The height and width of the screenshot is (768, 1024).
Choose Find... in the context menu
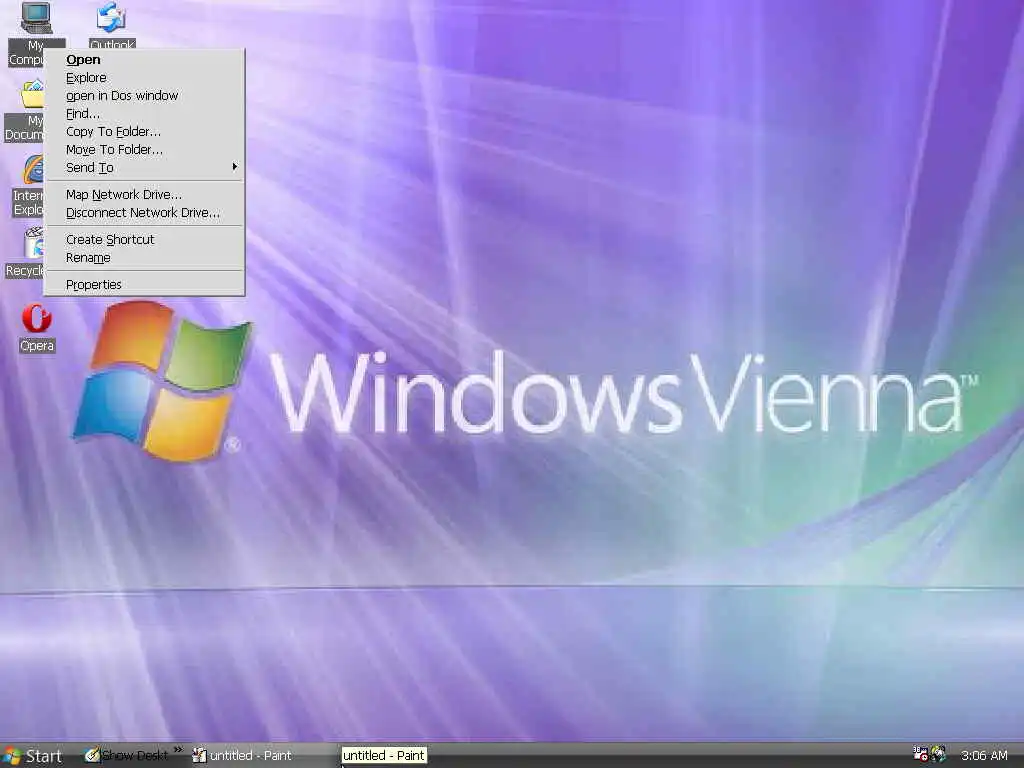[144, 114]
